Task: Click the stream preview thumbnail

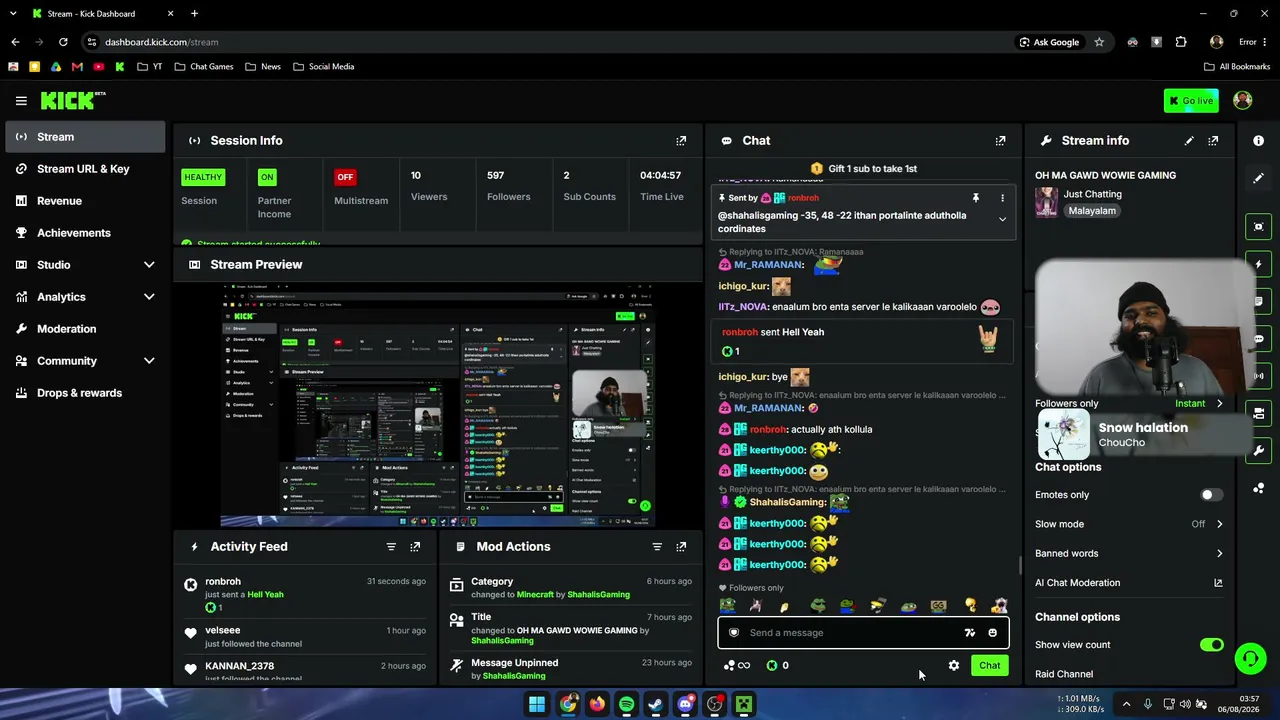Action: coord(438,405)
